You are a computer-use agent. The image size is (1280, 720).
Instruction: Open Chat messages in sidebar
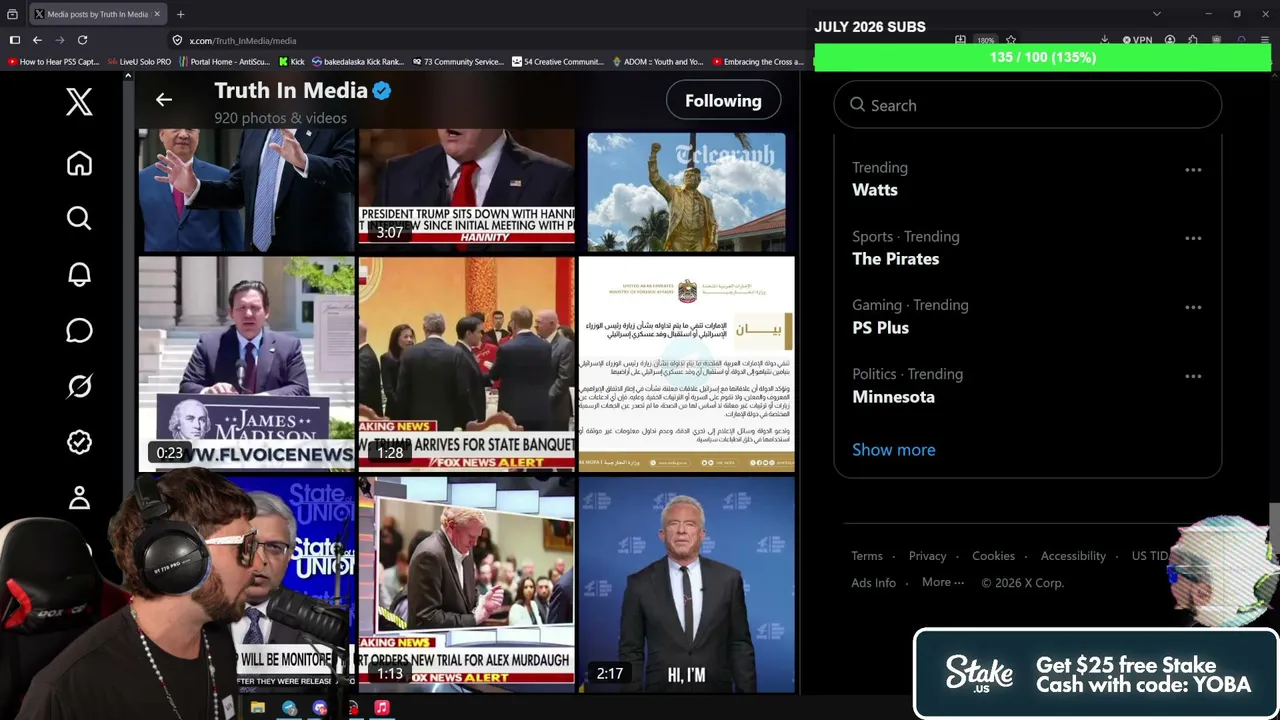click(79, 331)
